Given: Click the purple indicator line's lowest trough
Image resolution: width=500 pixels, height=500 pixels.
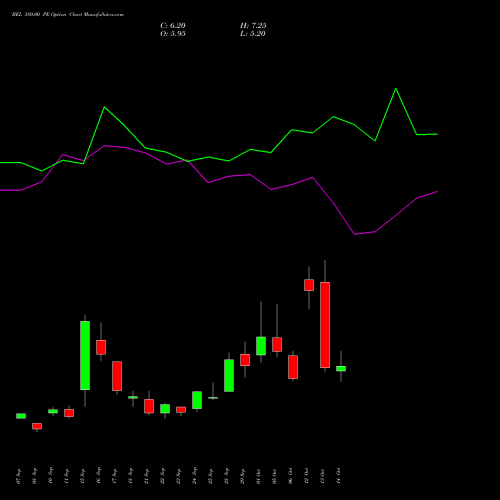Looking at the screenshot, I should (355, 234).
